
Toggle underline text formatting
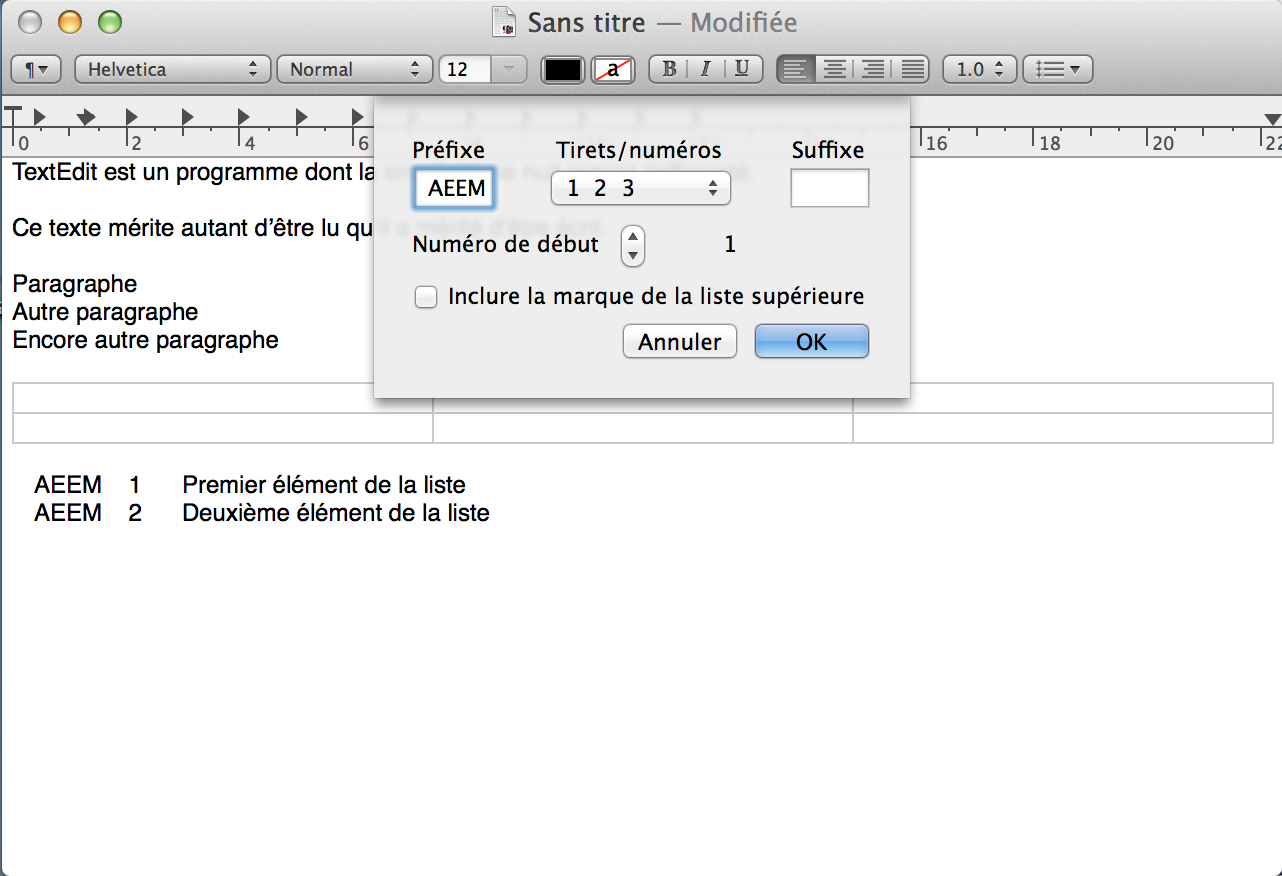pyautogui.click(x=741, y=69)
